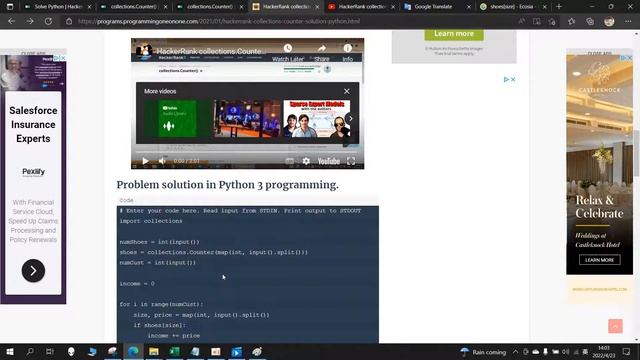
Task: Close the middle-right AdChoices ad
Action: pos(513,79)
